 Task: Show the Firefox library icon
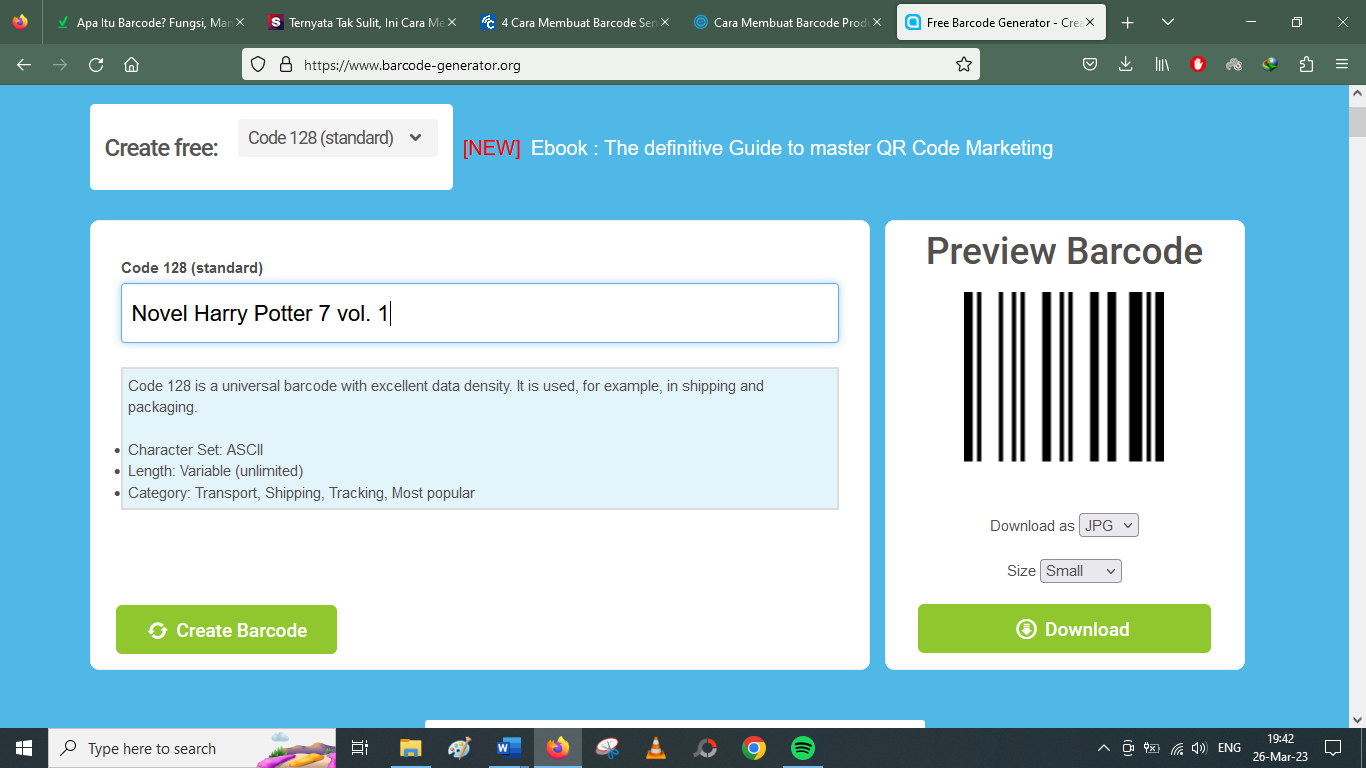(1162, 65)
